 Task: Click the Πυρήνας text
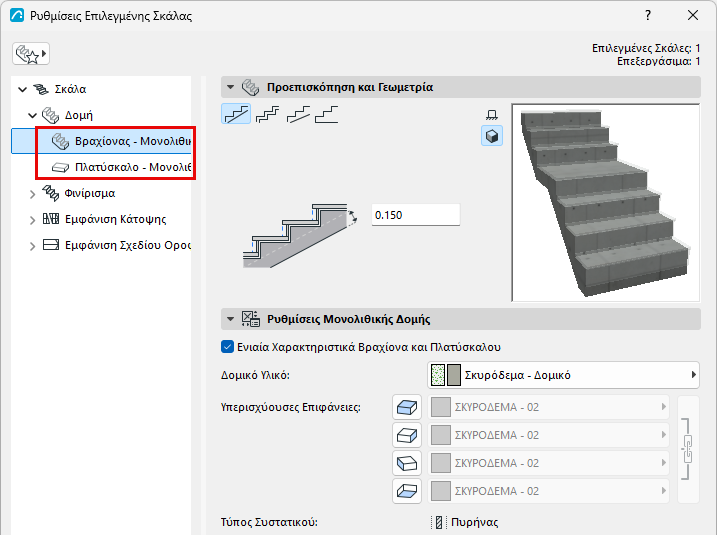[475, 522]
